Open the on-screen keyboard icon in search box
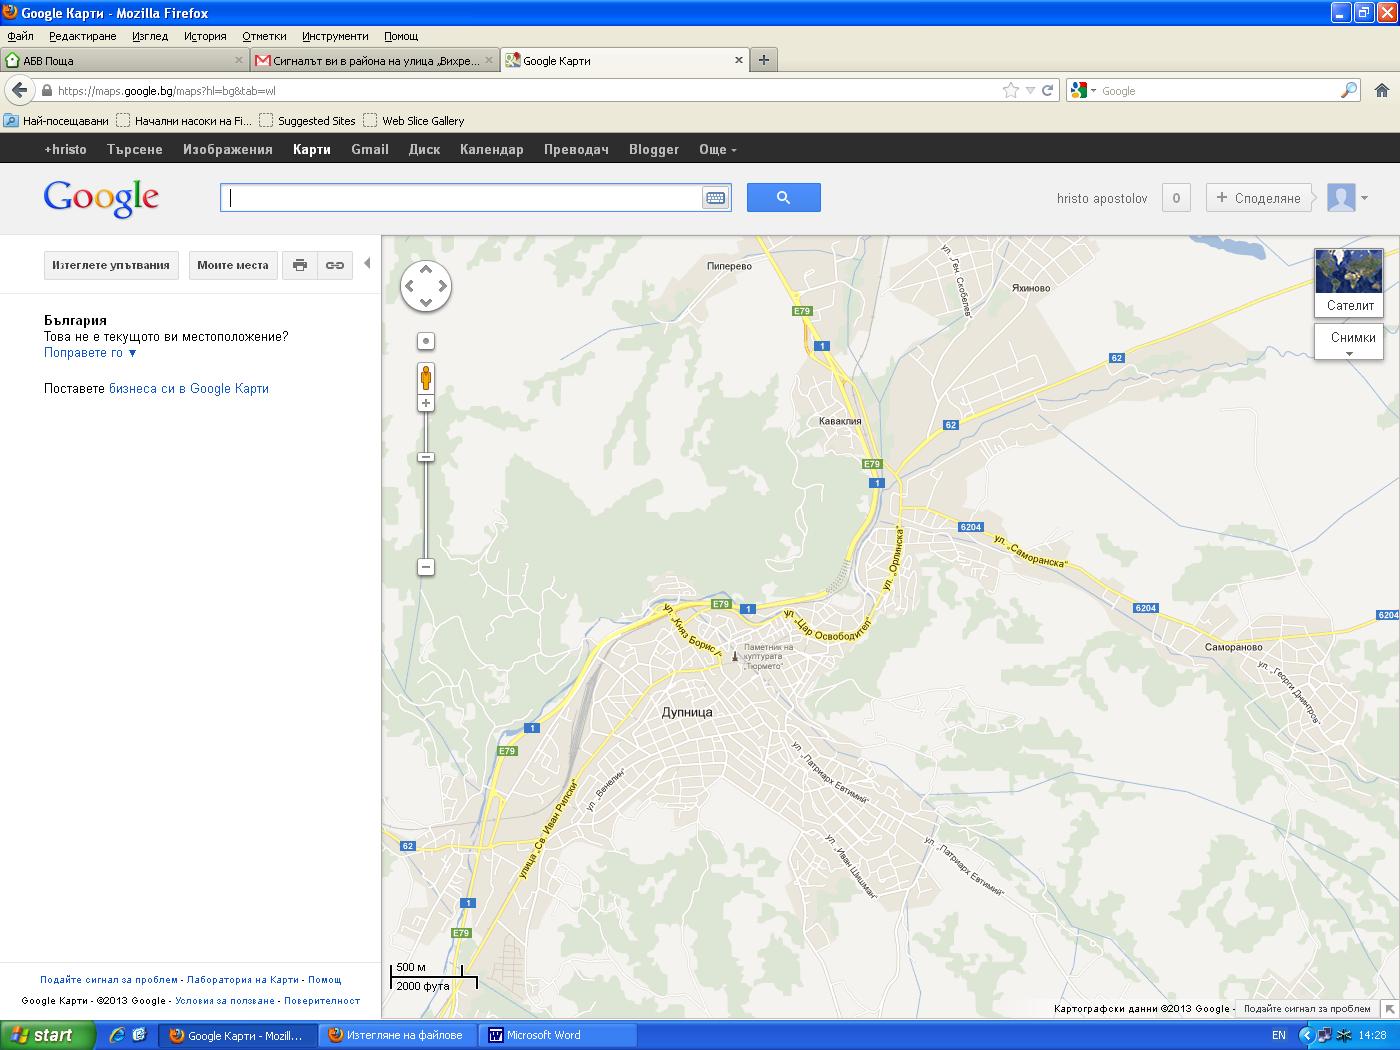Viewport: 1400px width, 1050px height. (x=715, y=198)
